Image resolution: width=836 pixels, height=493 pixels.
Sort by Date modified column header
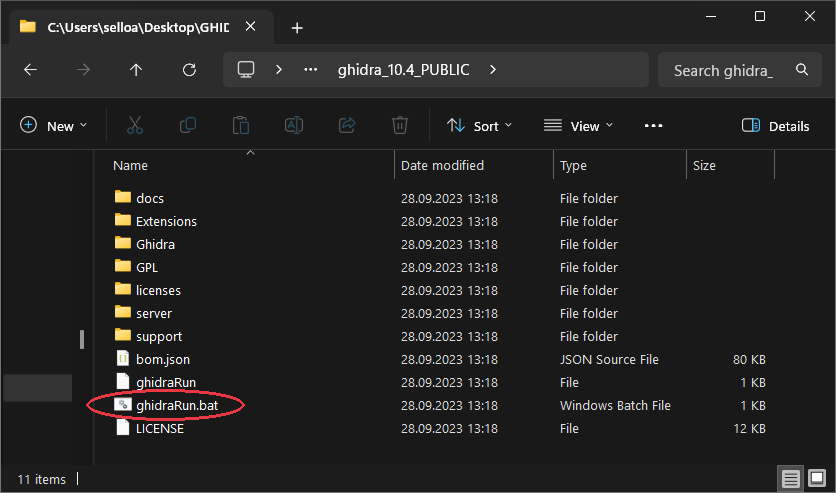pos(442,166)
